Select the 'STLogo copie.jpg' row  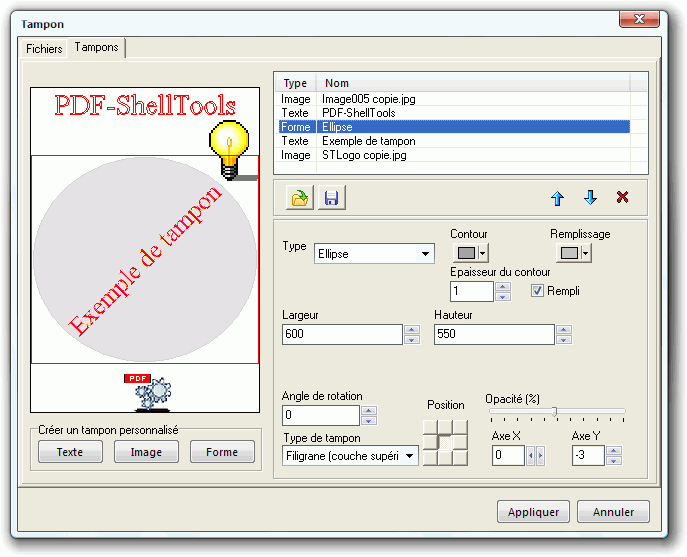click(454, 155)
